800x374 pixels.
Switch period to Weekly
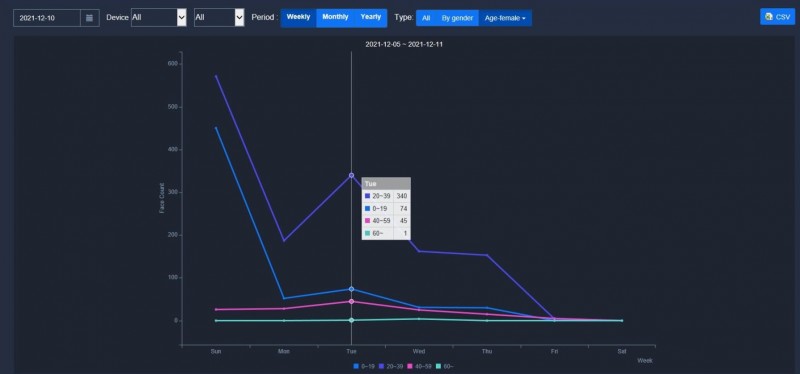tap(298, 17)
